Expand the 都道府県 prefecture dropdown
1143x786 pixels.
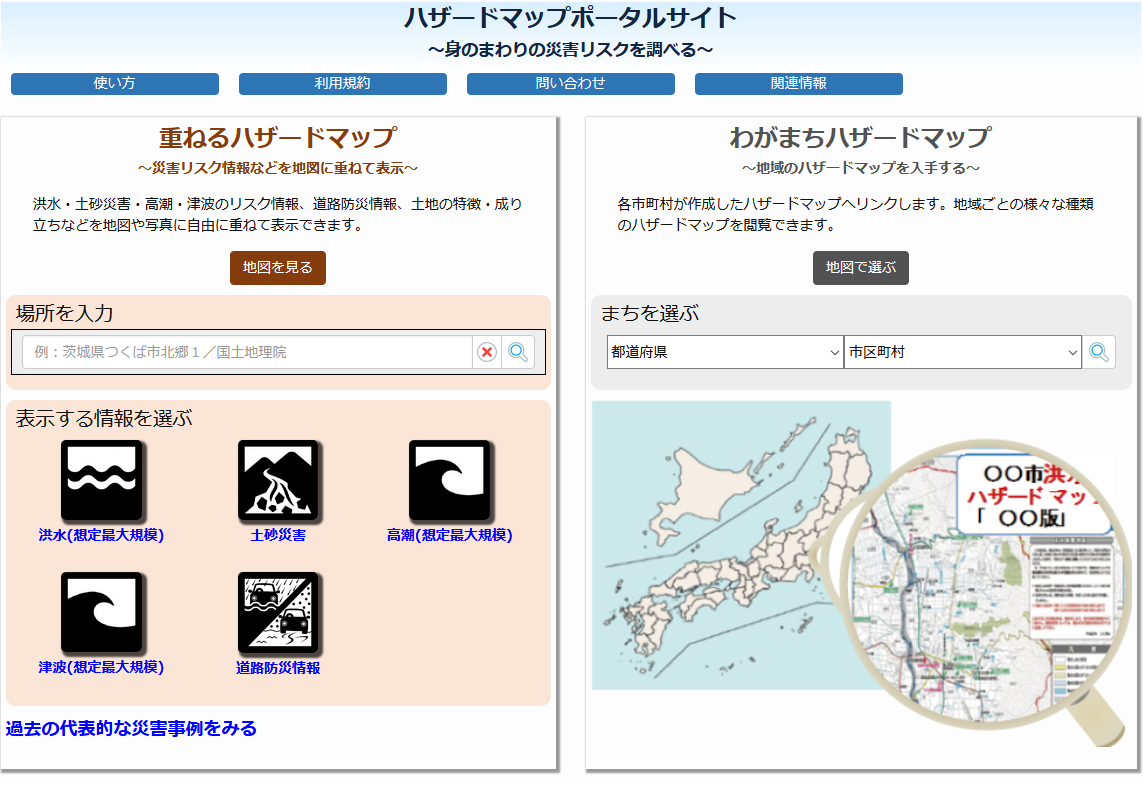coord(725,352)
